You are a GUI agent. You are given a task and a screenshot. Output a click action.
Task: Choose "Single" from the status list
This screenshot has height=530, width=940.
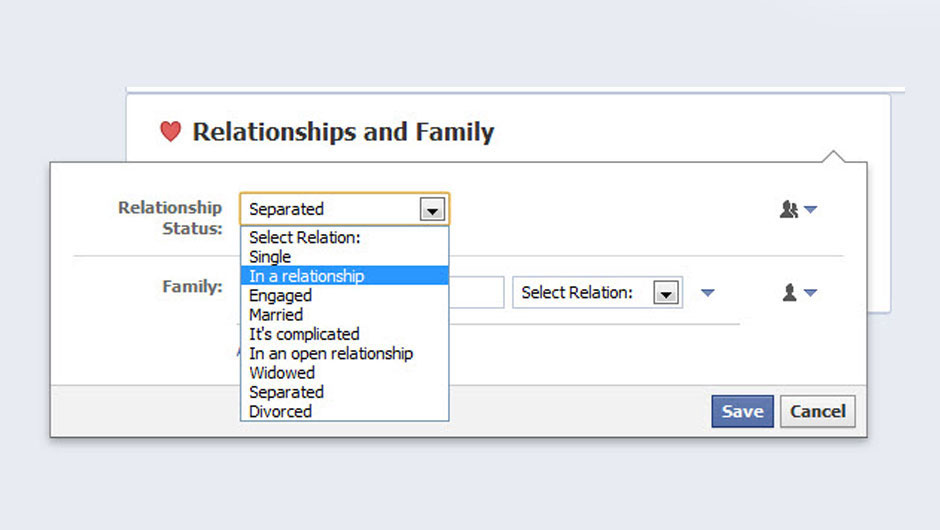click(270, 257)
